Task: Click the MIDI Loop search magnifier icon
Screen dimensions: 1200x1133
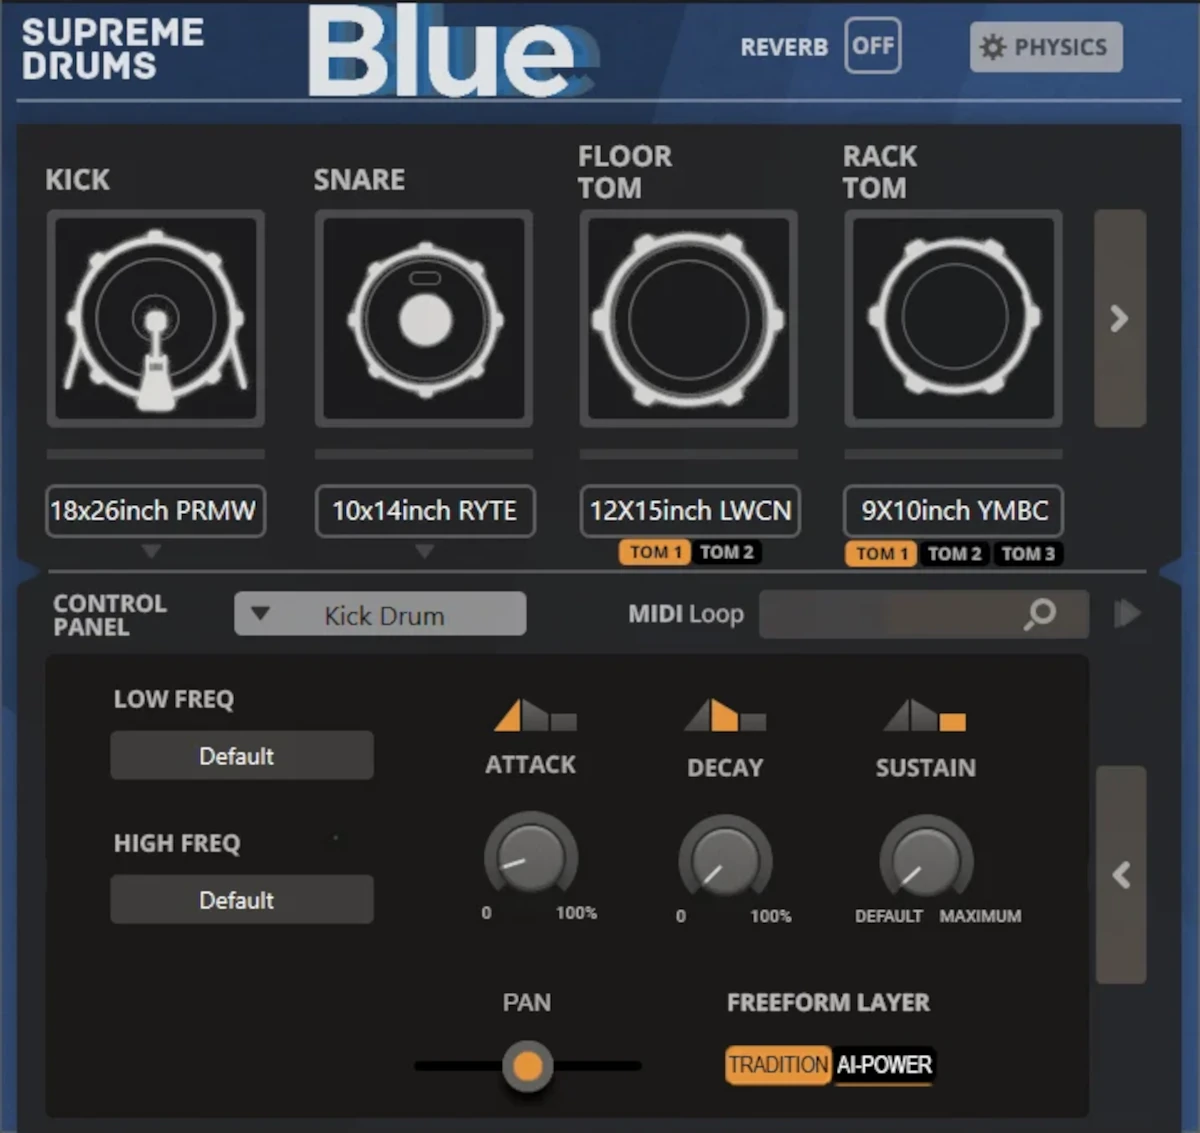Action: point(1040,613)
